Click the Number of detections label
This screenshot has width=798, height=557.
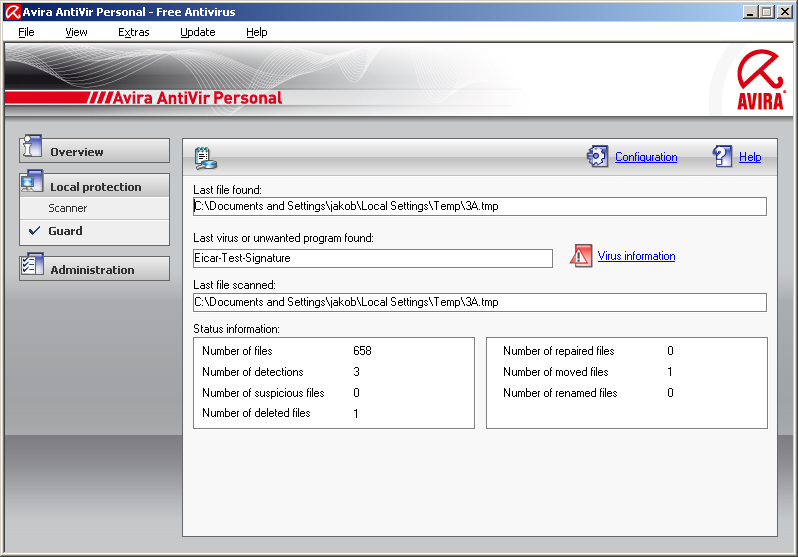252,372
